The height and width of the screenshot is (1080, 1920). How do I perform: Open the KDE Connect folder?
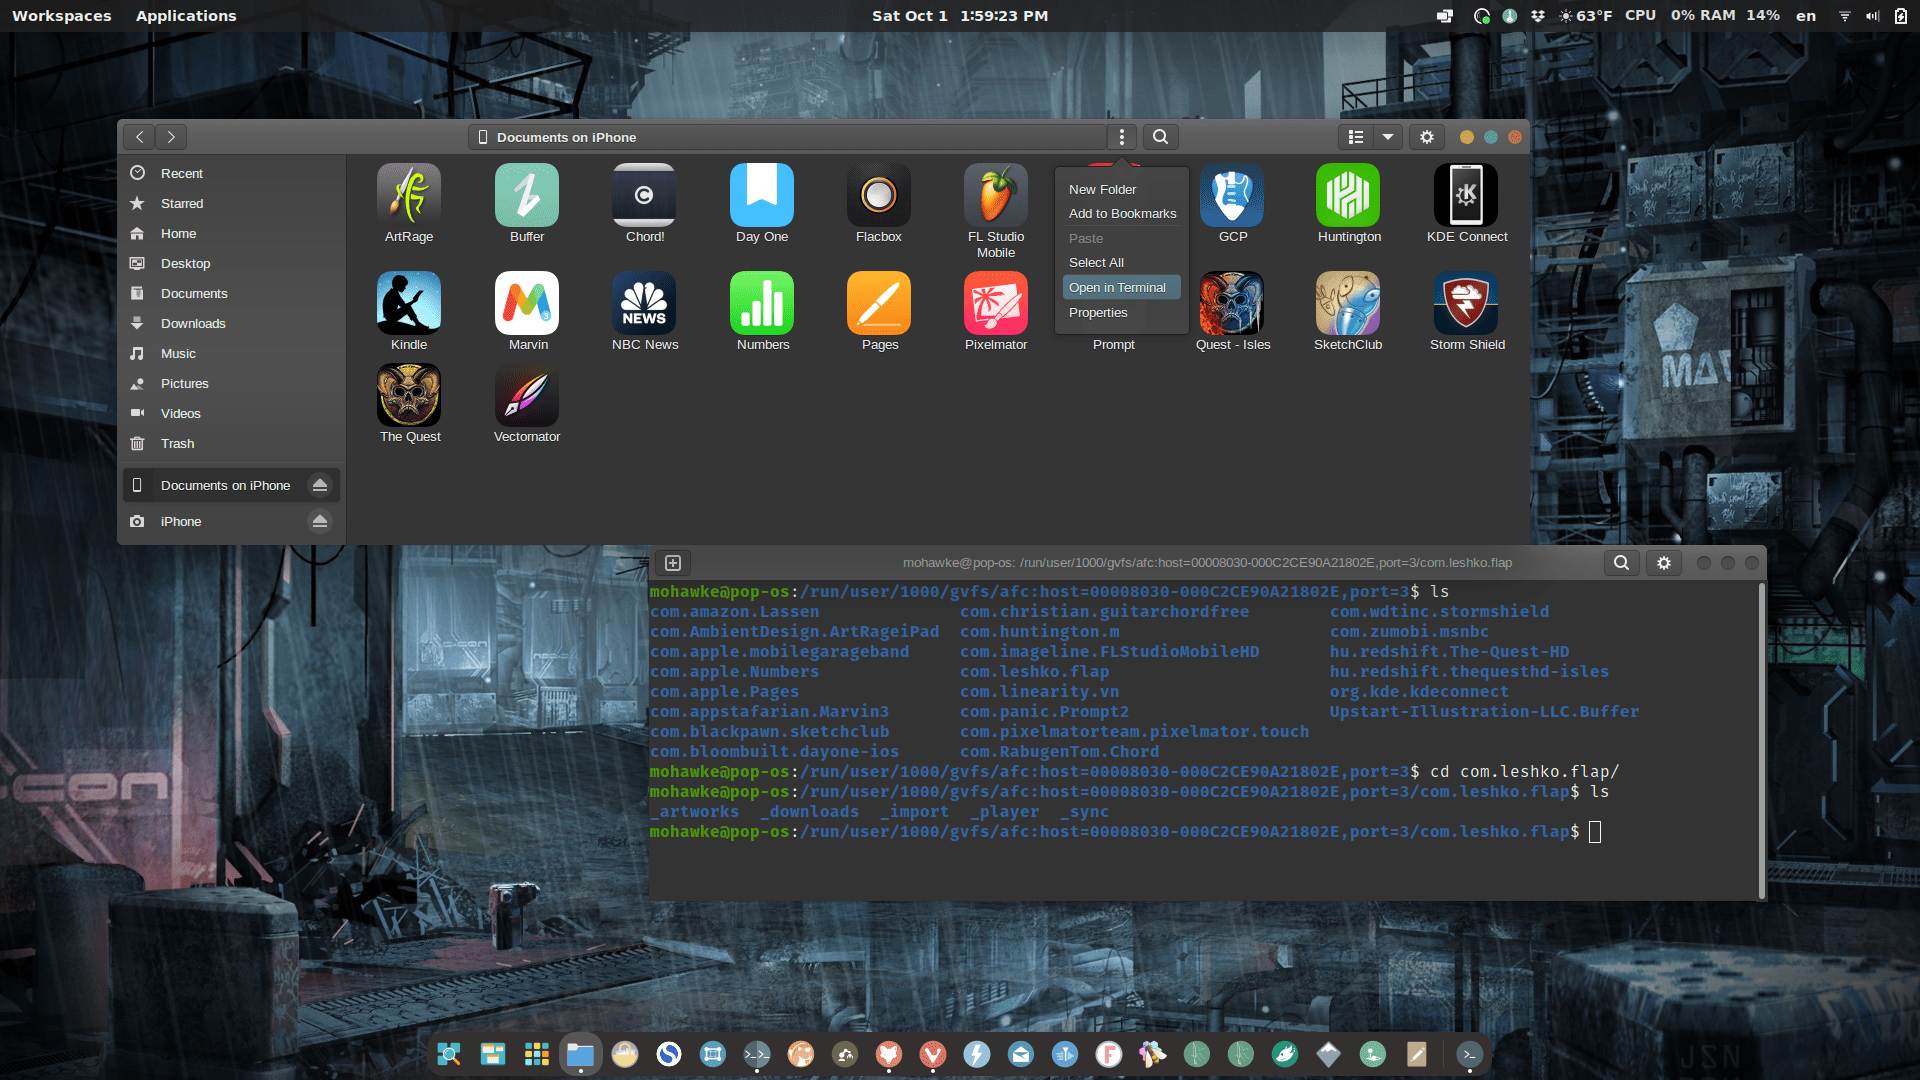click(x=1466, y=195)
